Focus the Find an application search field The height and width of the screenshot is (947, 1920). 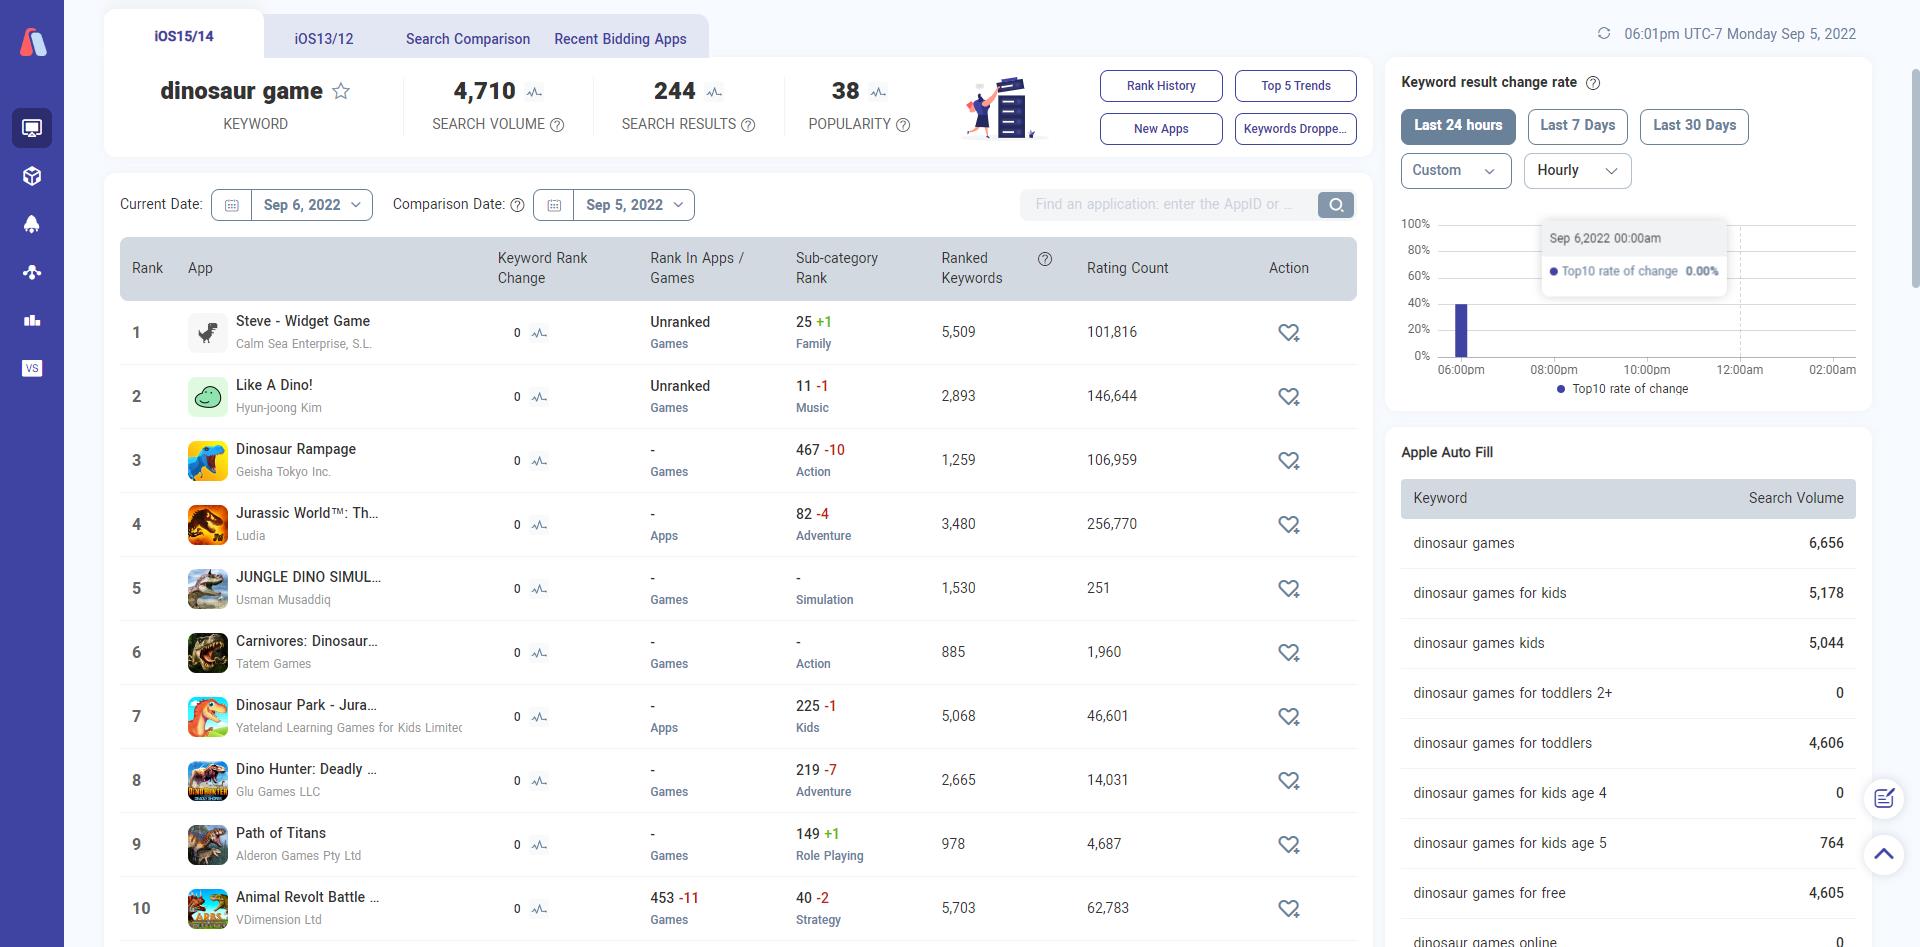[x=1168, y=205]
